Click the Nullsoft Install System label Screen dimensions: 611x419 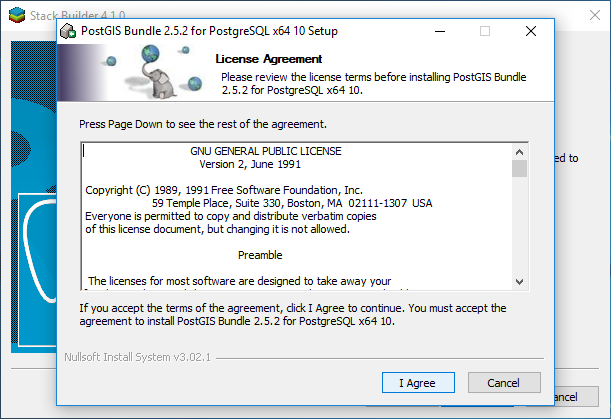[137, 357]
